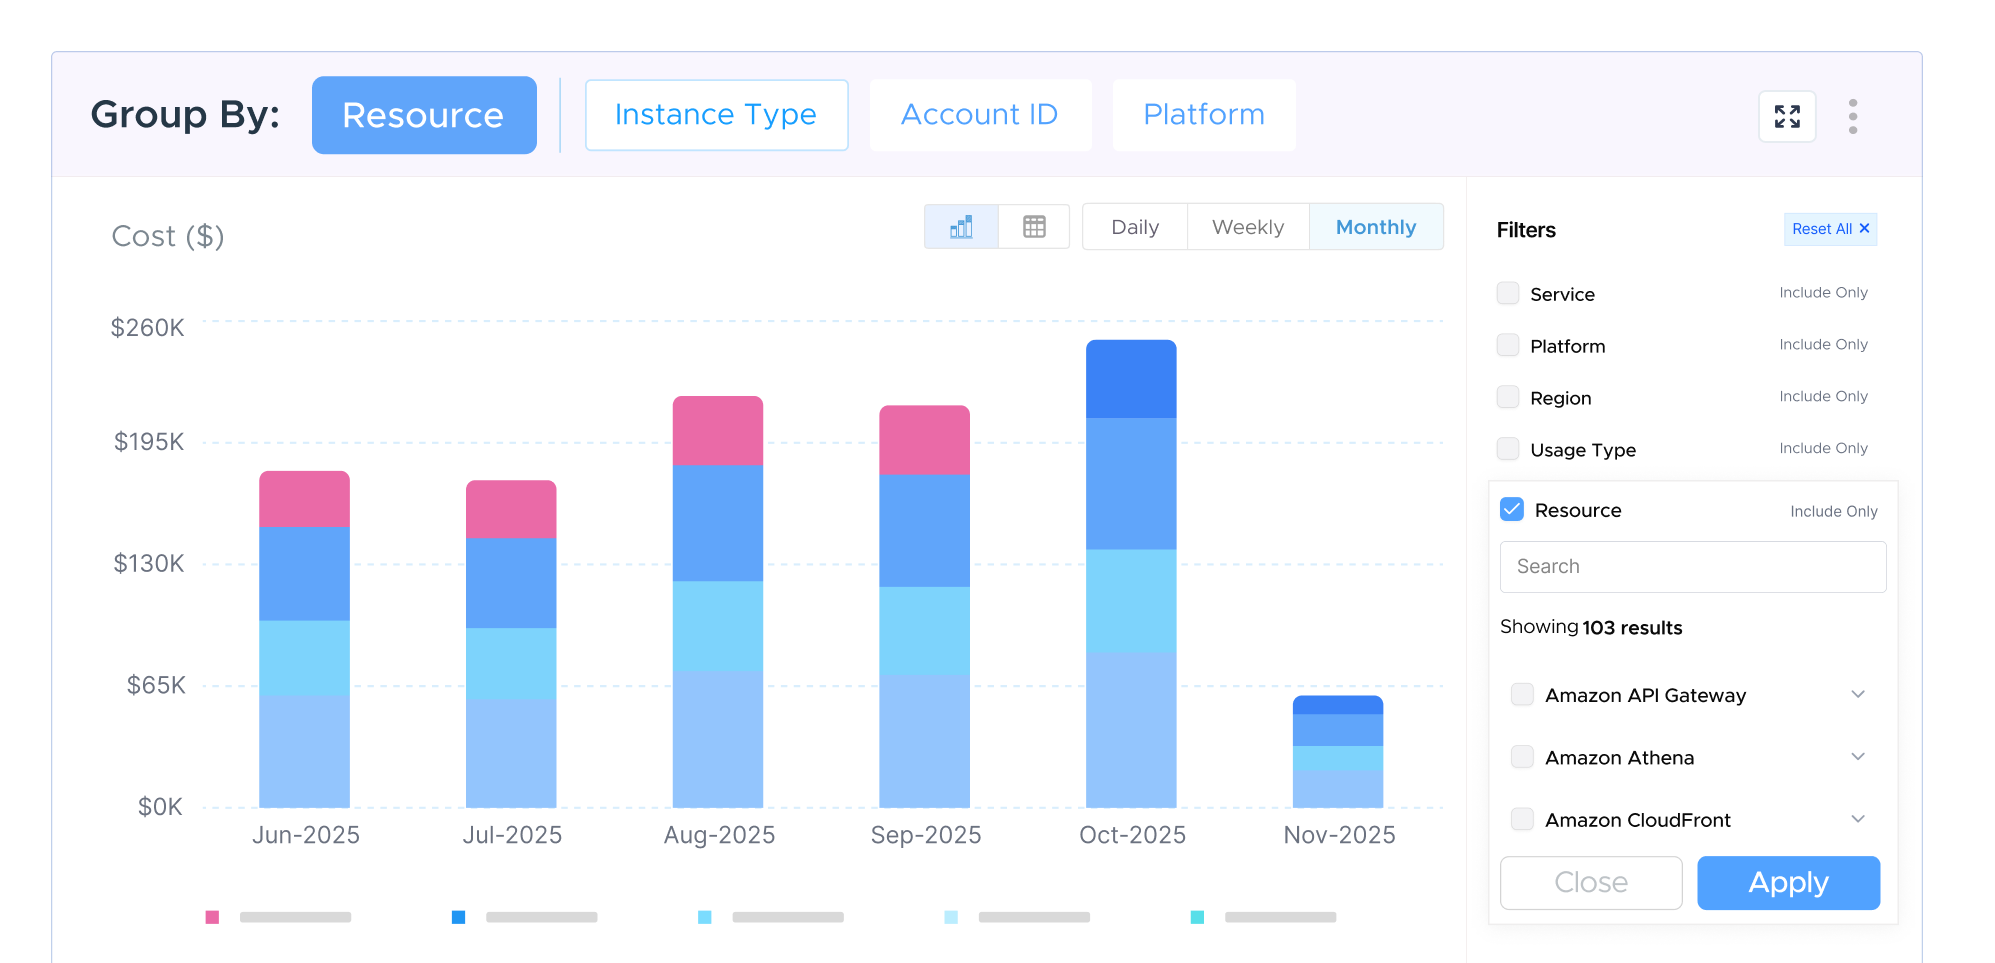Select the Daily view tab

click(x=1135, y=227)
